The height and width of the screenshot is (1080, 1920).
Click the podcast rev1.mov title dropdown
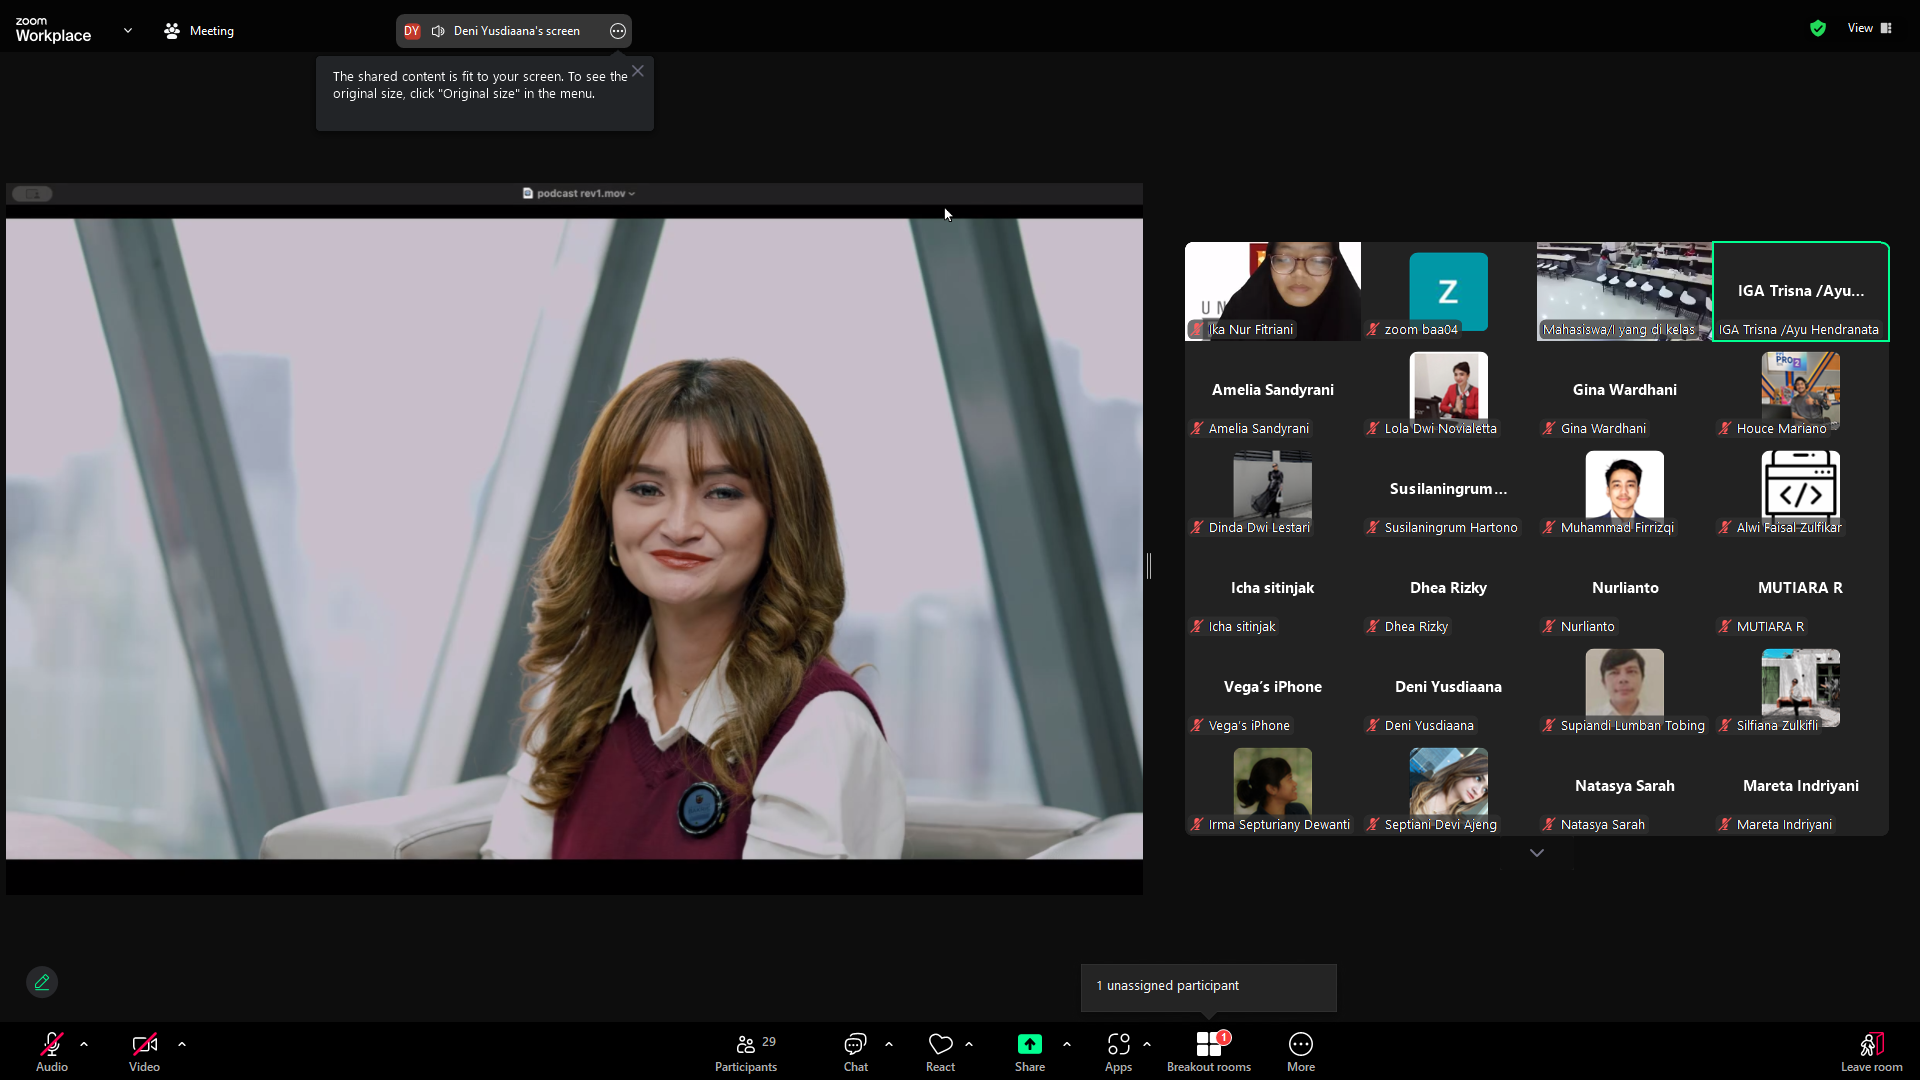tap(579, 194)
